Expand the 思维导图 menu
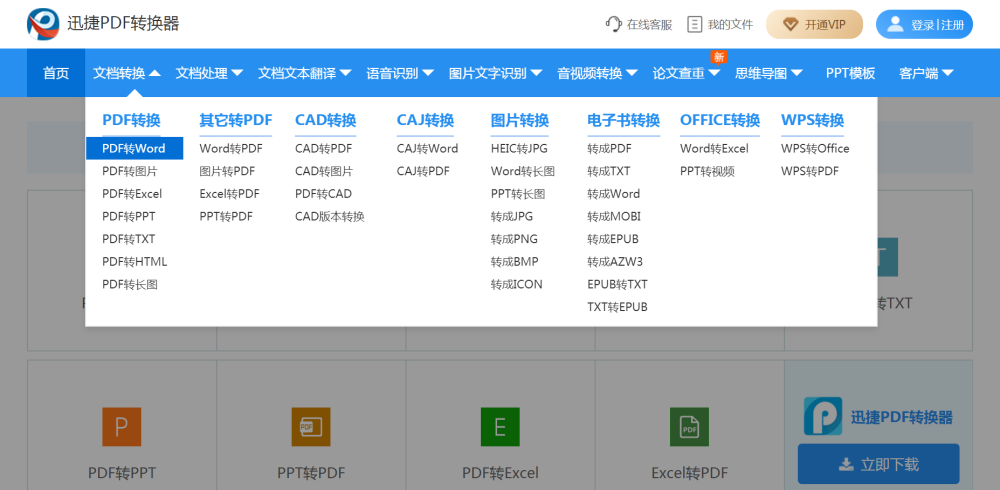The width and height of the screenshot is (1000, 490). click(768, 73)
